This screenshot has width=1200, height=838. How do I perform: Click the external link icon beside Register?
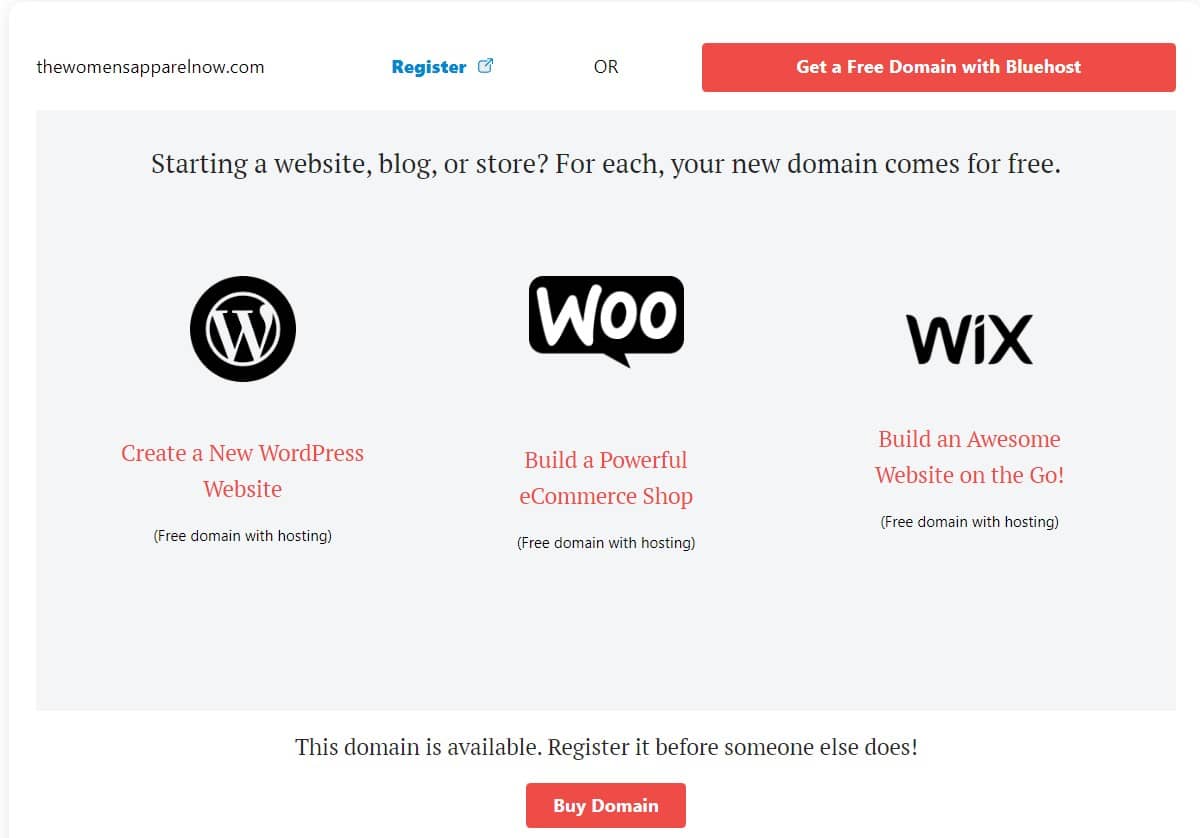486,66
